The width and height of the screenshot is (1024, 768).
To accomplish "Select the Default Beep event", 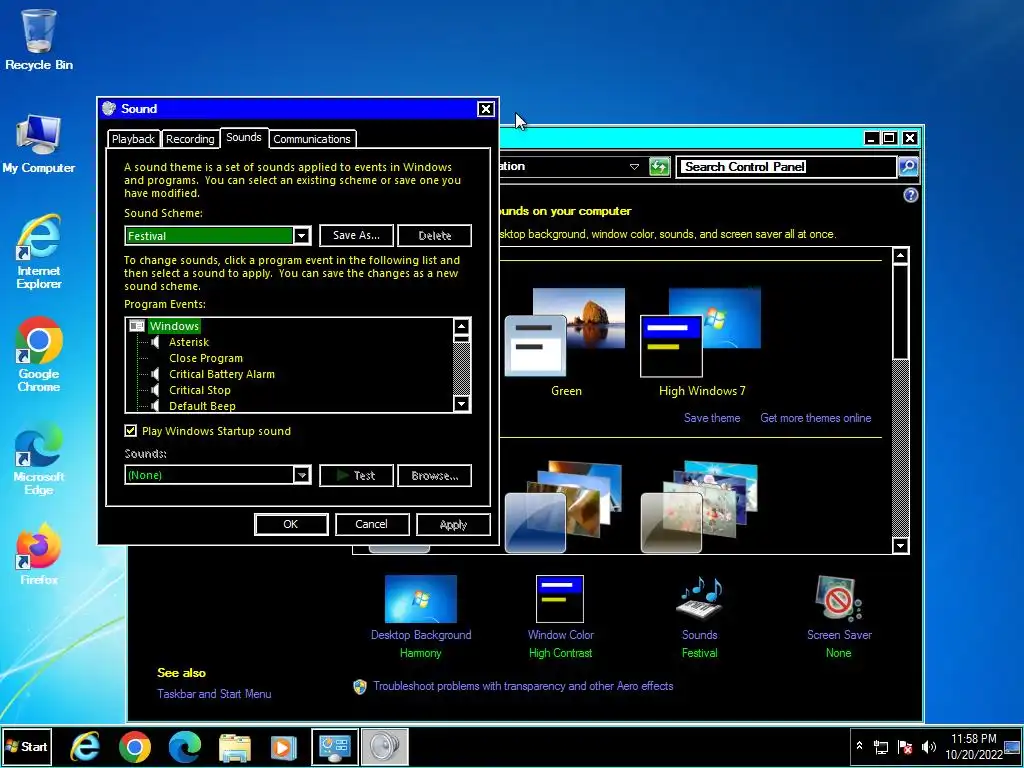I will [x=202, y=406].
